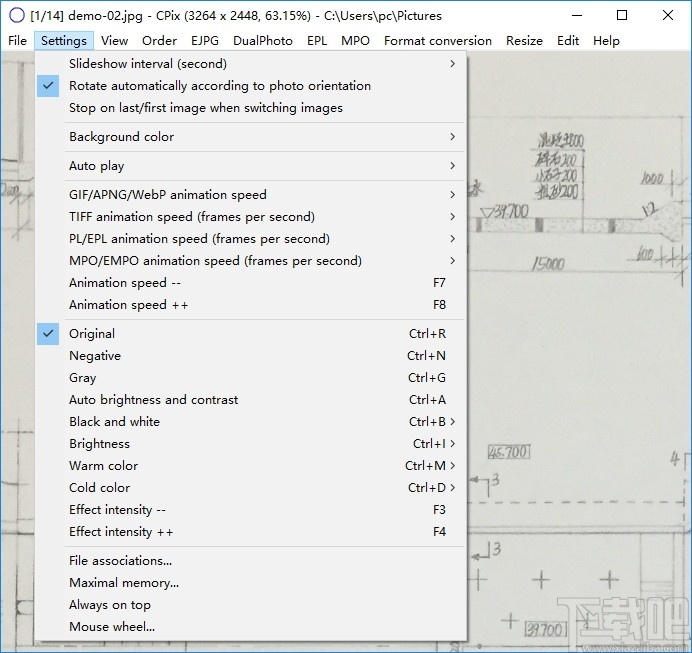
Task: Expand Slideshow interval (second) submenu
Action: coord(148,64)
